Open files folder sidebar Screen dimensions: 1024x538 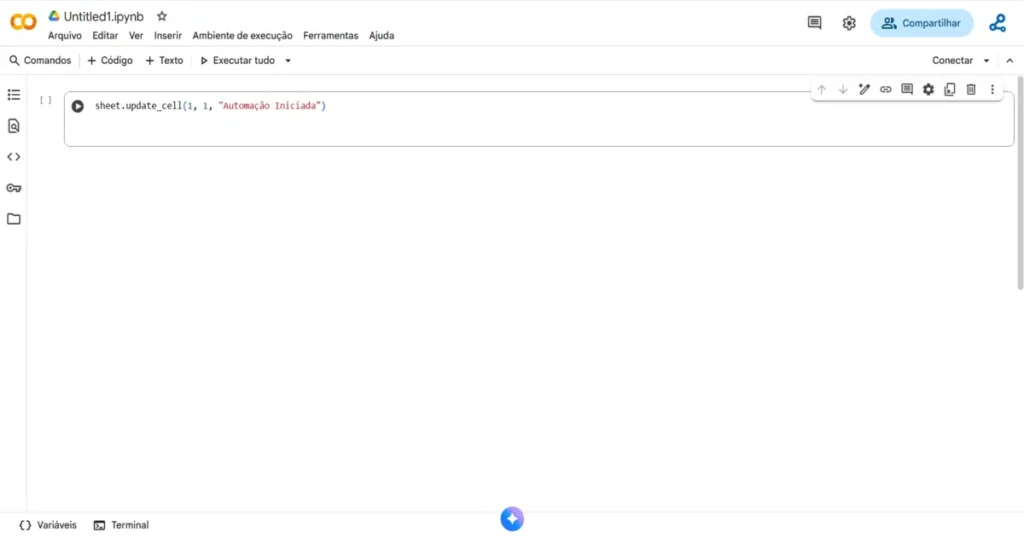pyautogui.click(x=14, y=219)
